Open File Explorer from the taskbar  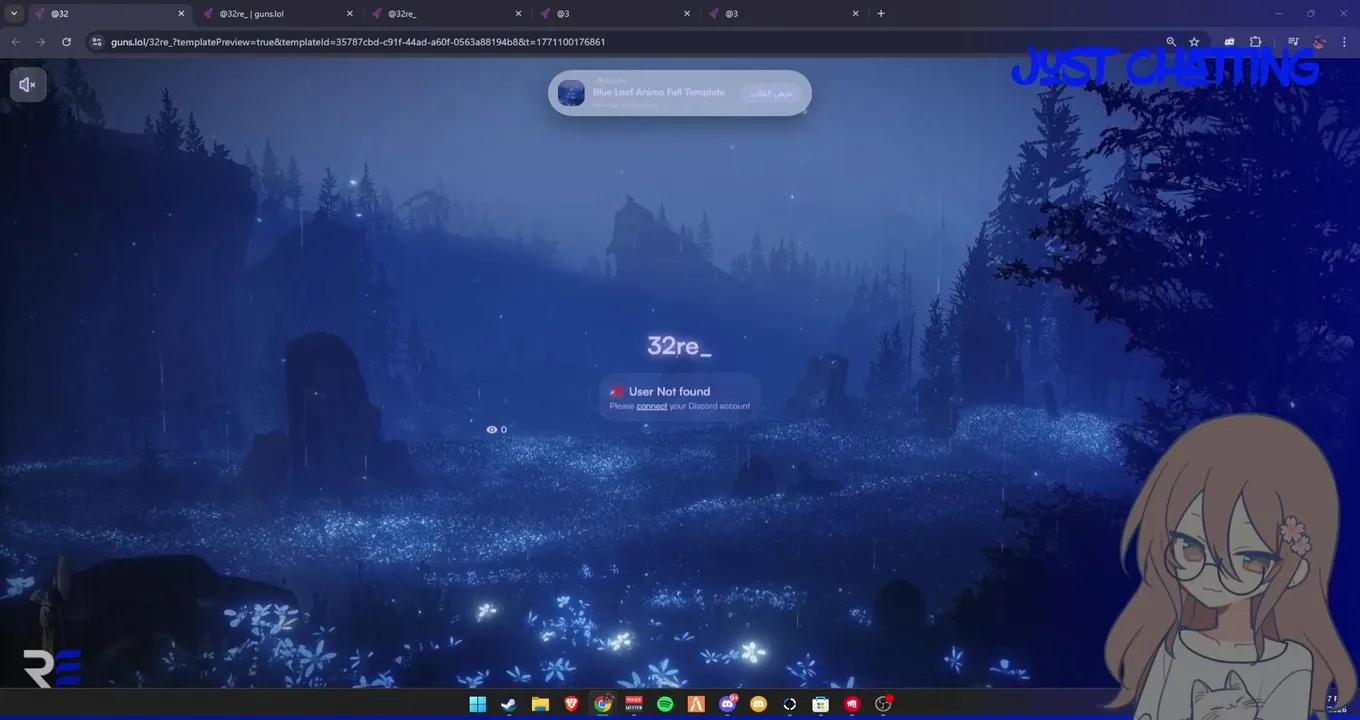tap(540, 704)
